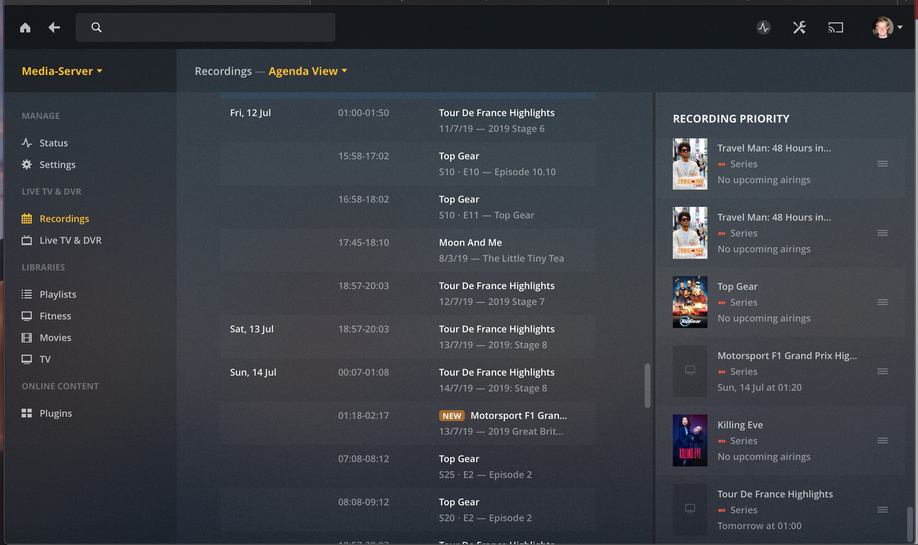Click the Plugins grid icon
This screenshot has width=918, height=545.
coord(26,413)
